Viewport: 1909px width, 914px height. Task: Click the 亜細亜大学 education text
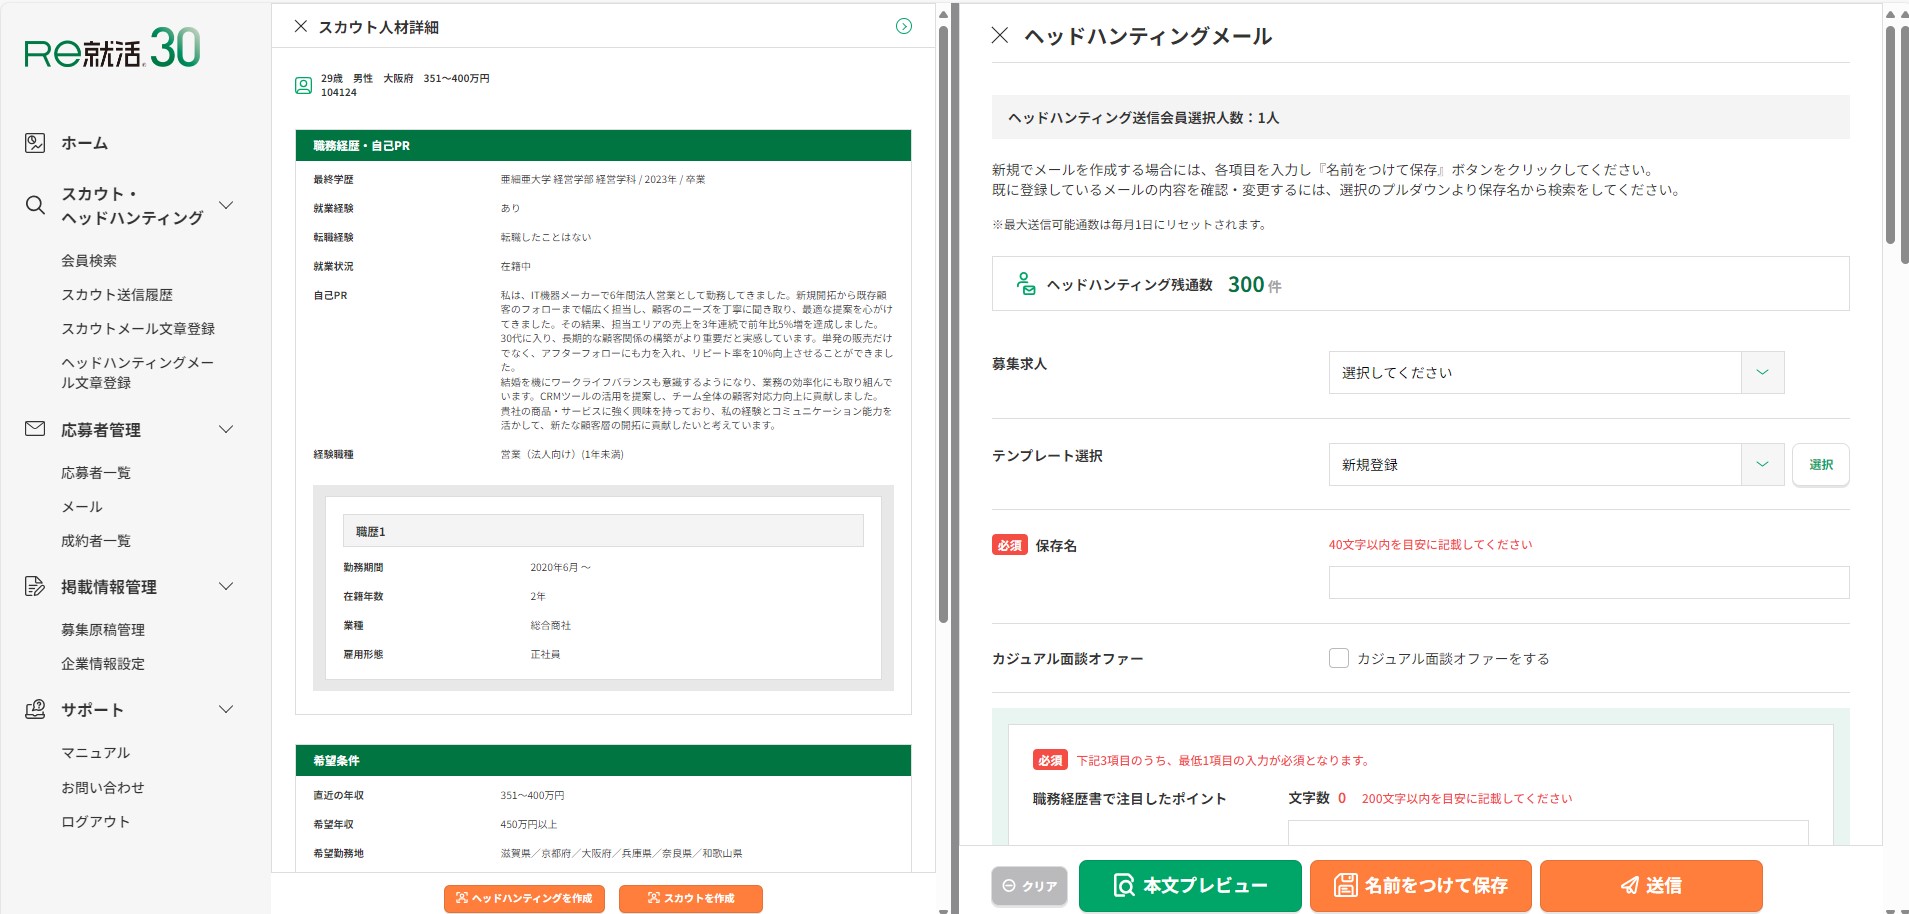point(603,179)
